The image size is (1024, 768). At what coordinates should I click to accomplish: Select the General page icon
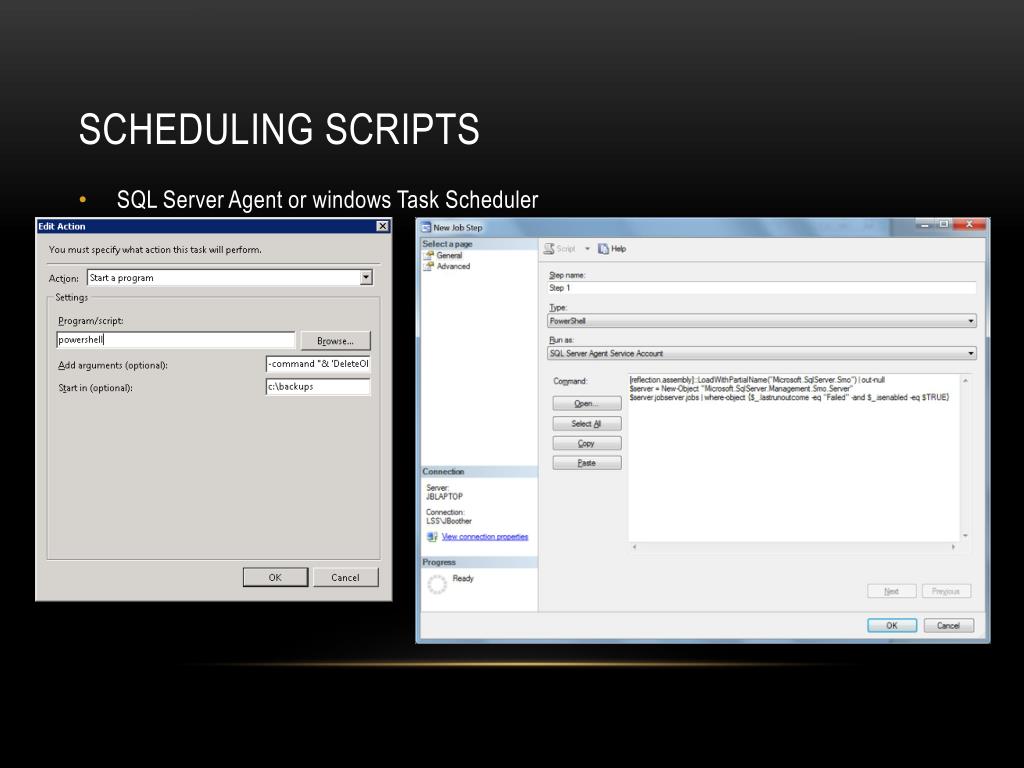(x=429, y=255)
